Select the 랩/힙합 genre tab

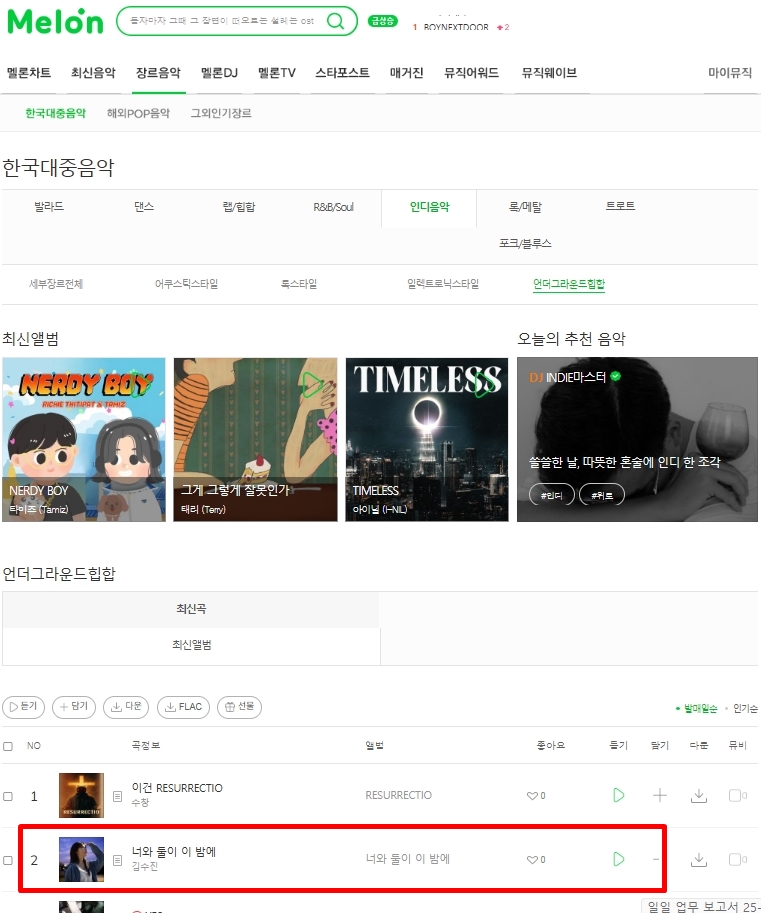(x=239, y=207)
